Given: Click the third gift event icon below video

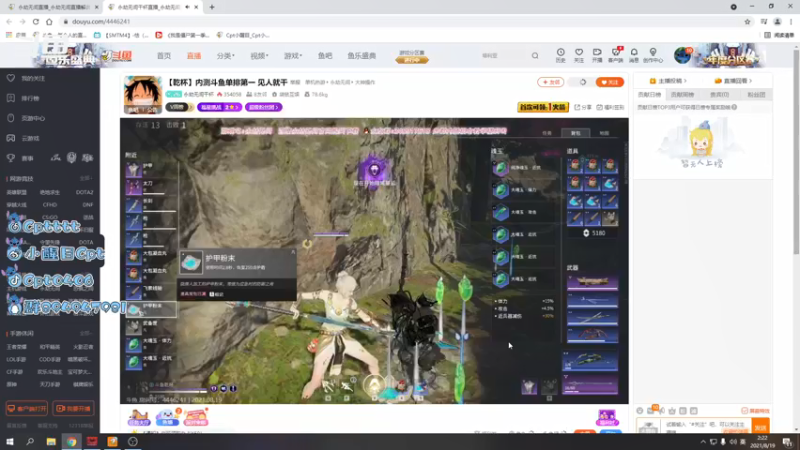Looking at the screenshot, I should click(196, 417).
